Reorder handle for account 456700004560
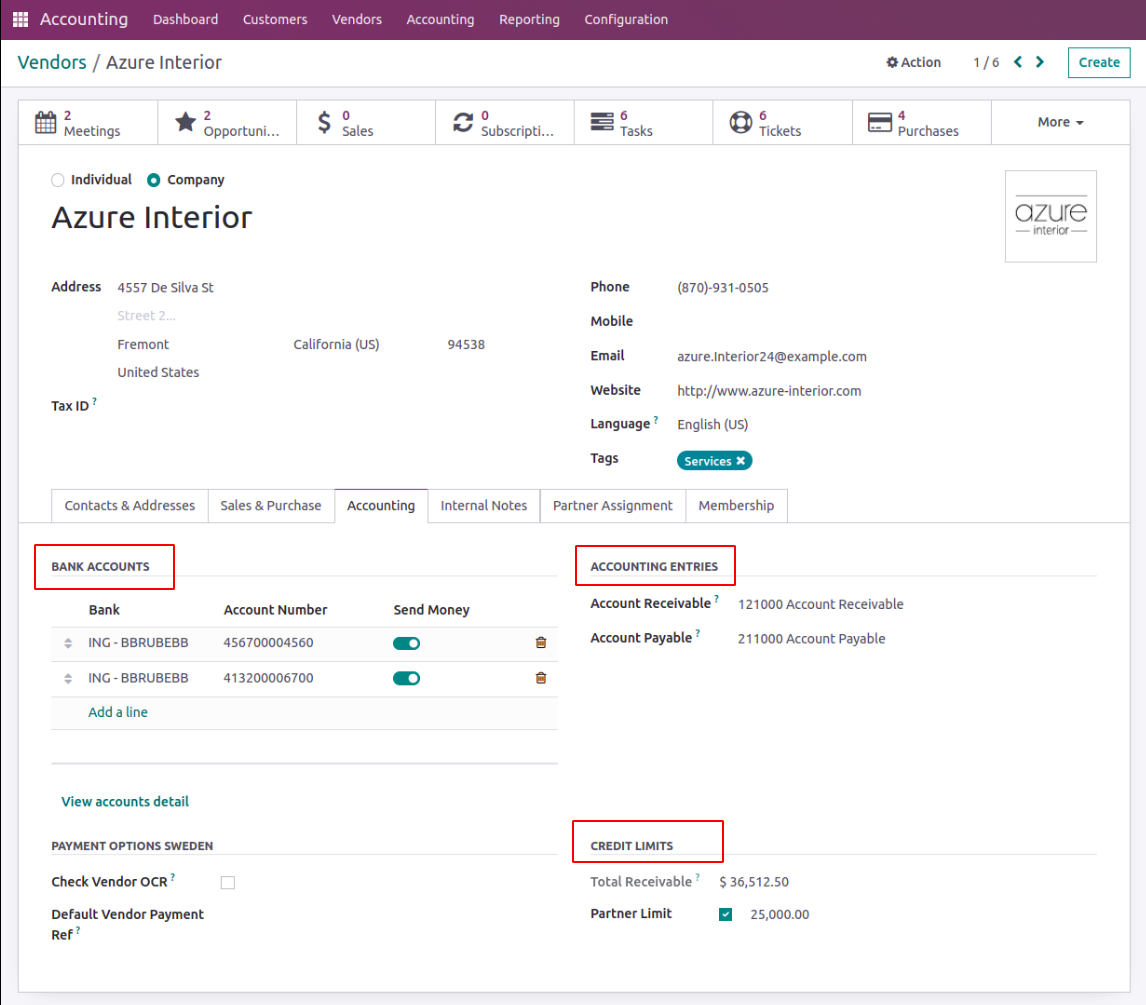This screenshot has width=1146, height=1005. [x=68, y=643]
